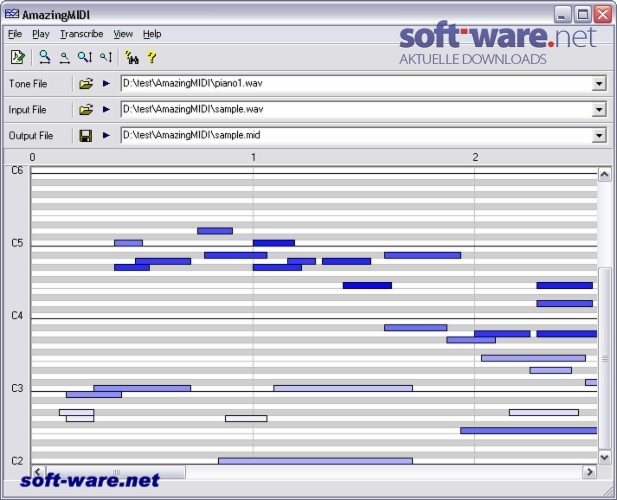
Task: Expand the Output File path dropdown
Action: tap(599, 136)
